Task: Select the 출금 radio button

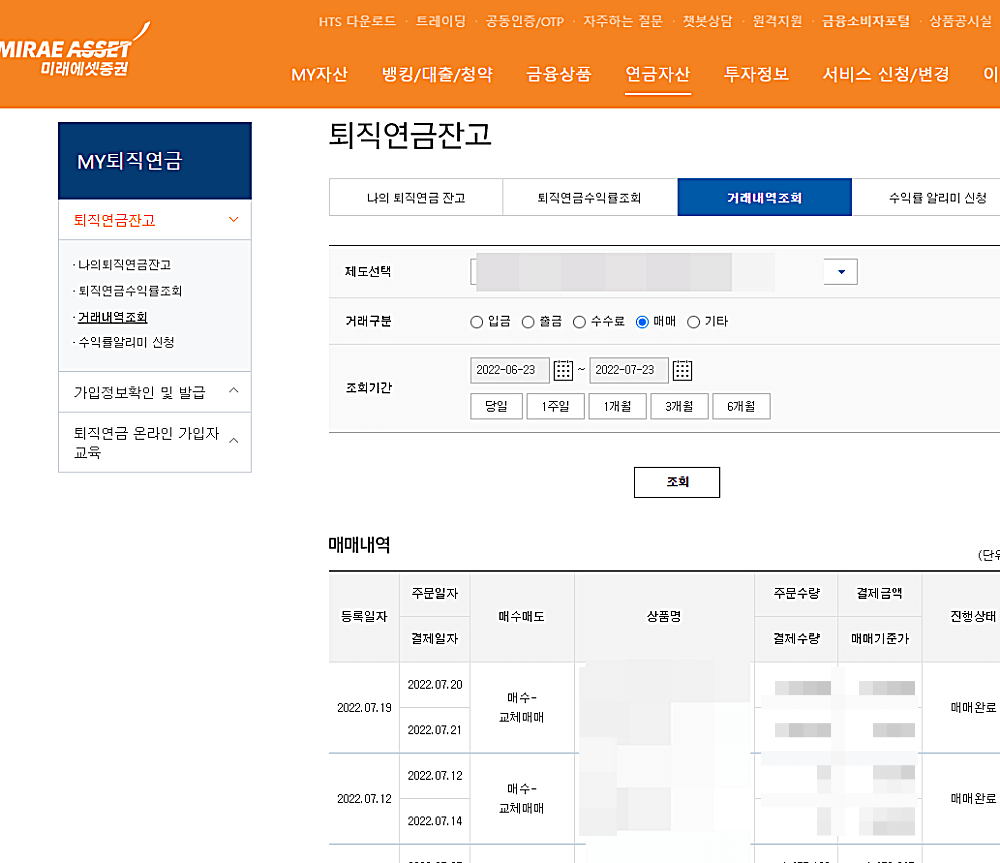Action: (x=525, y=321)
